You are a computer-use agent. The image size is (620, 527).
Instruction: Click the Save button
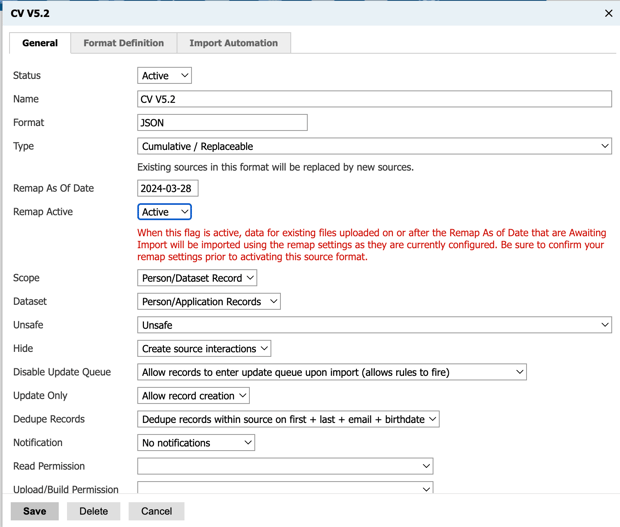tap(35, 511)
